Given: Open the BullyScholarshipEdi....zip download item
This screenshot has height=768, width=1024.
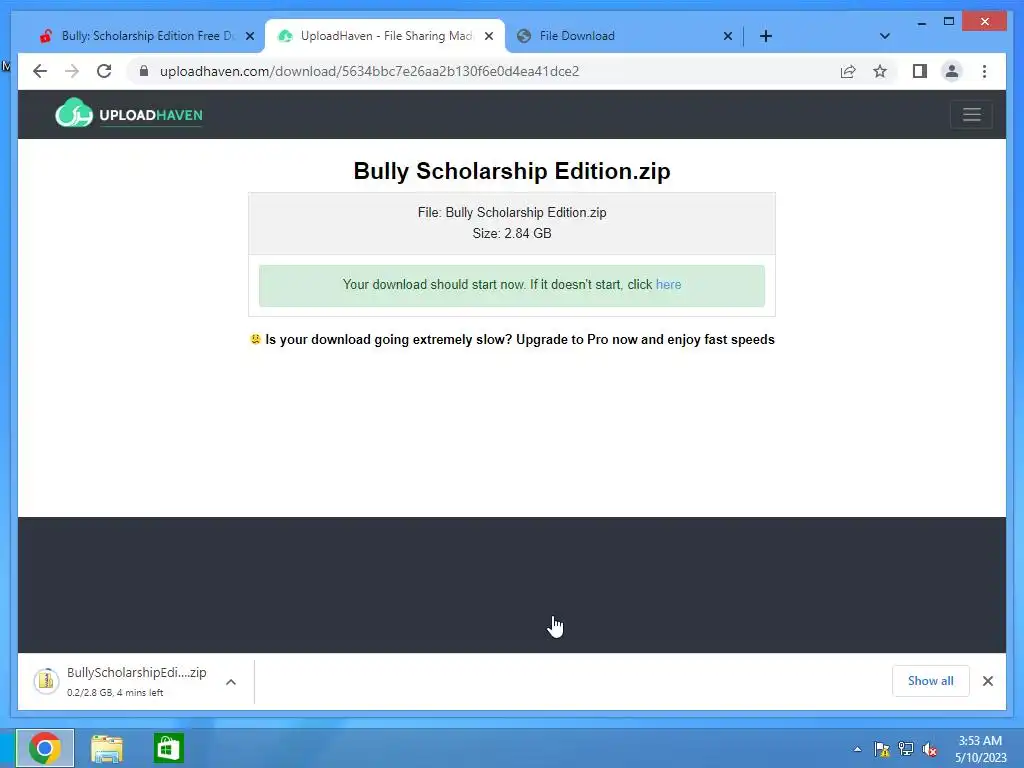Looking at the screenshot, I should click(136, 681).
